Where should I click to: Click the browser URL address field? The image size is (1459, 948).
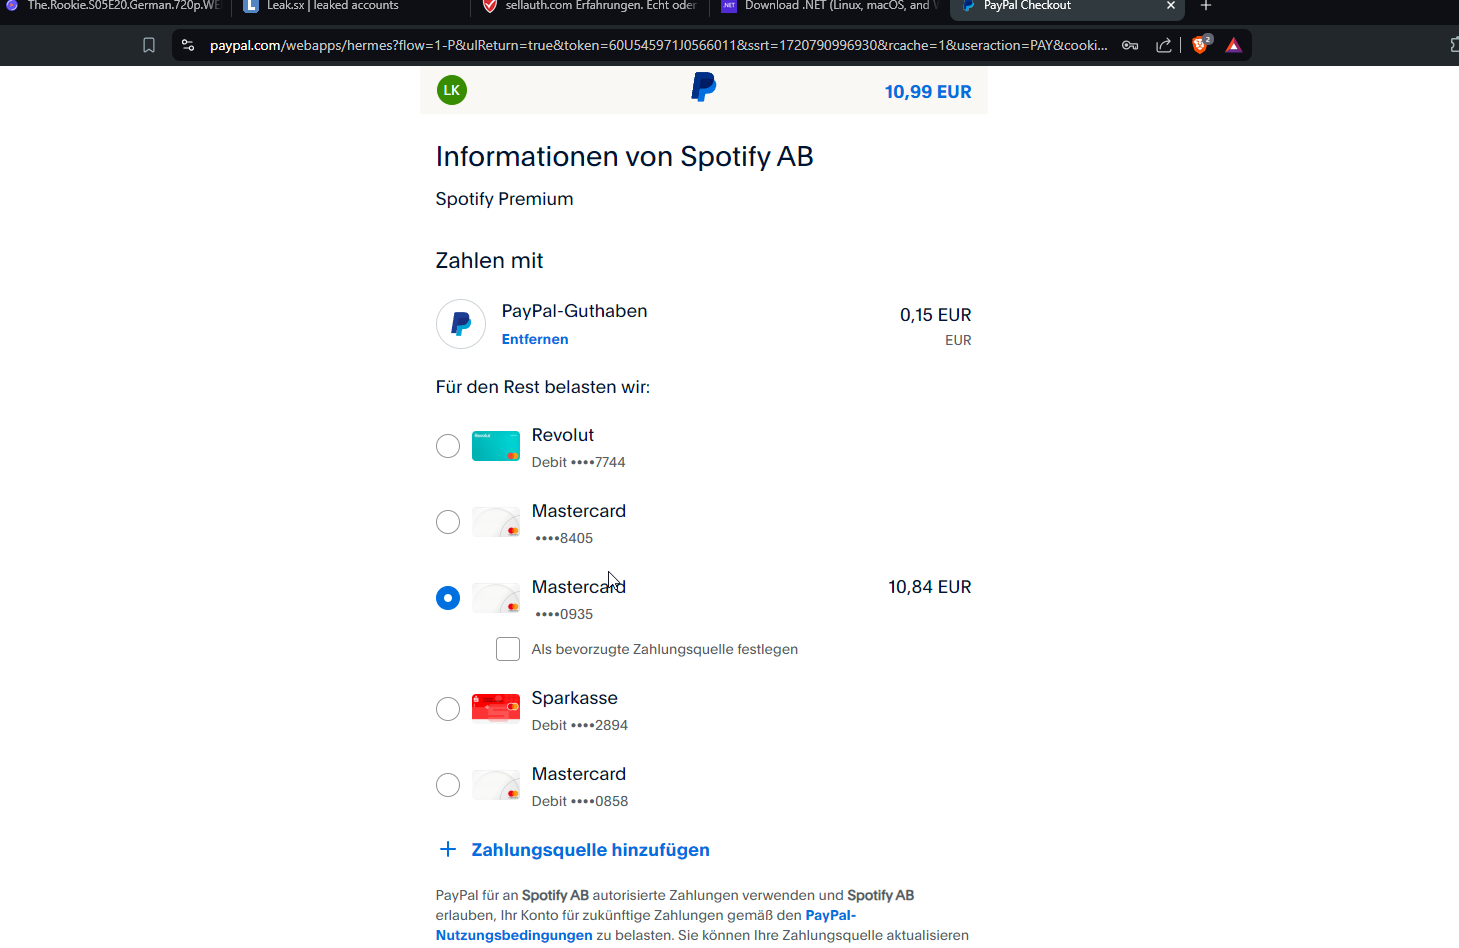point(658,45)
